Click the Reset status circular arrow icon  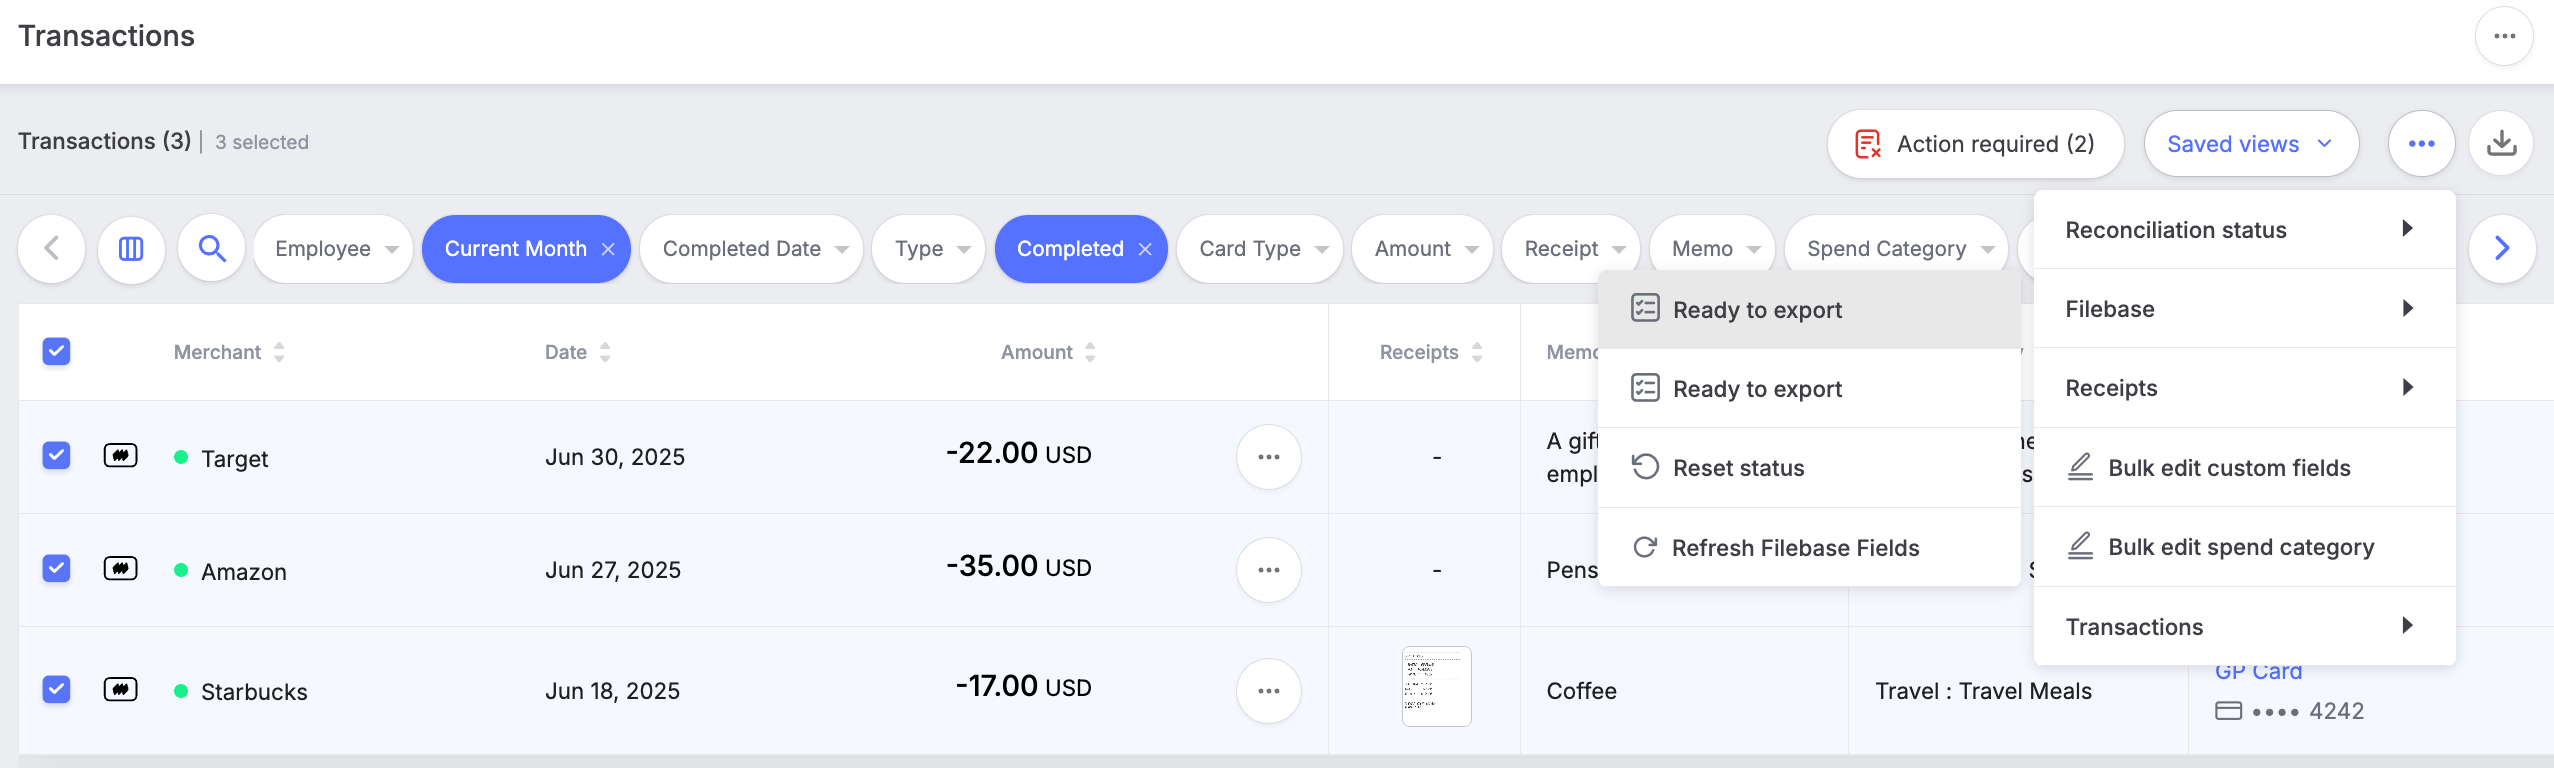[x=1645, y=467]
